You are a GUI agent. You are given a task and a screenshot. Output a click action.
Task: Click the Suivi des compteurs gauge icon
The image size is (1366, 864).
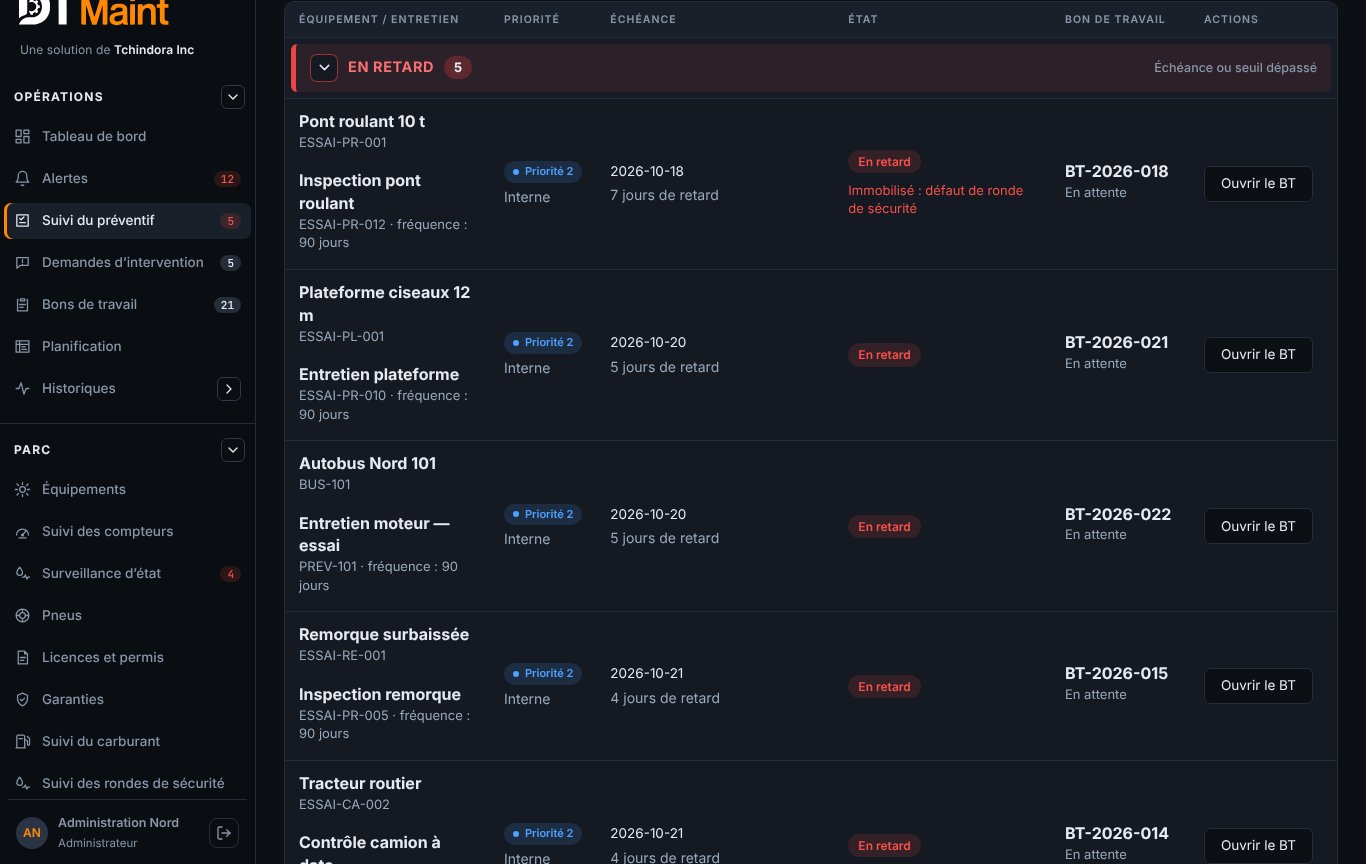pos(23,531)
